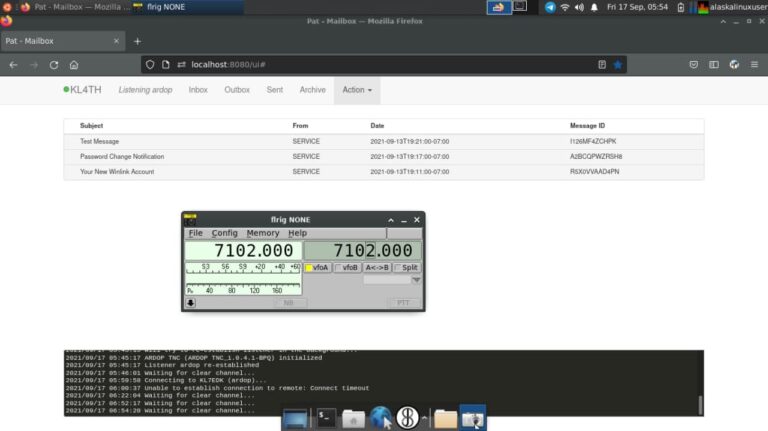Enable Split mode in flrig
768x431 pixels.
407,268
